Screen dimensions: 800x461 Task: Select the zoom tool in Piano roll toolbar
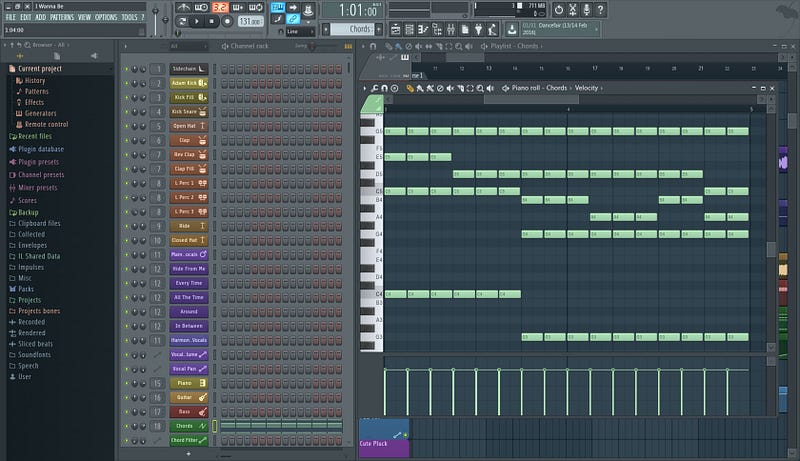(x=480, y=88)
